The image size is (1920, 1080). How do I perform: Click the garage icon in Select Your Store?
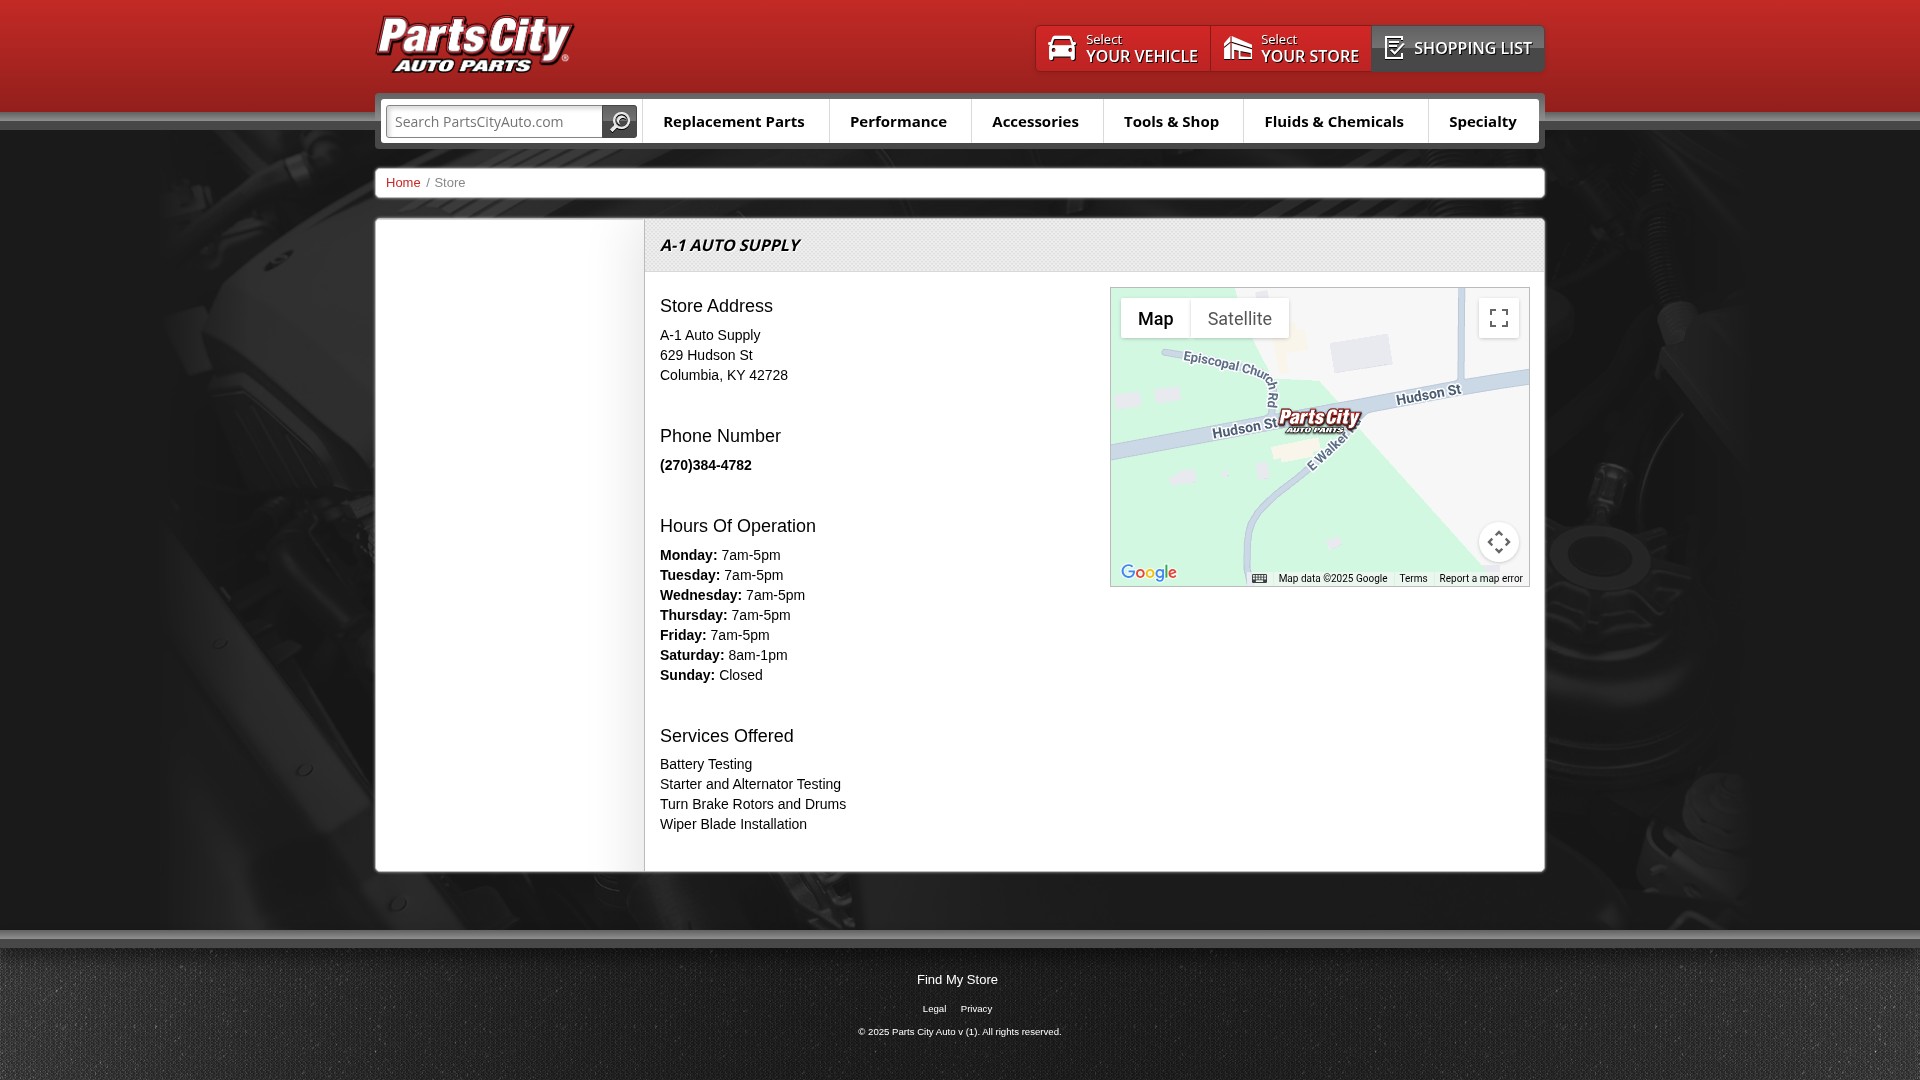(x=1238, y=48)
